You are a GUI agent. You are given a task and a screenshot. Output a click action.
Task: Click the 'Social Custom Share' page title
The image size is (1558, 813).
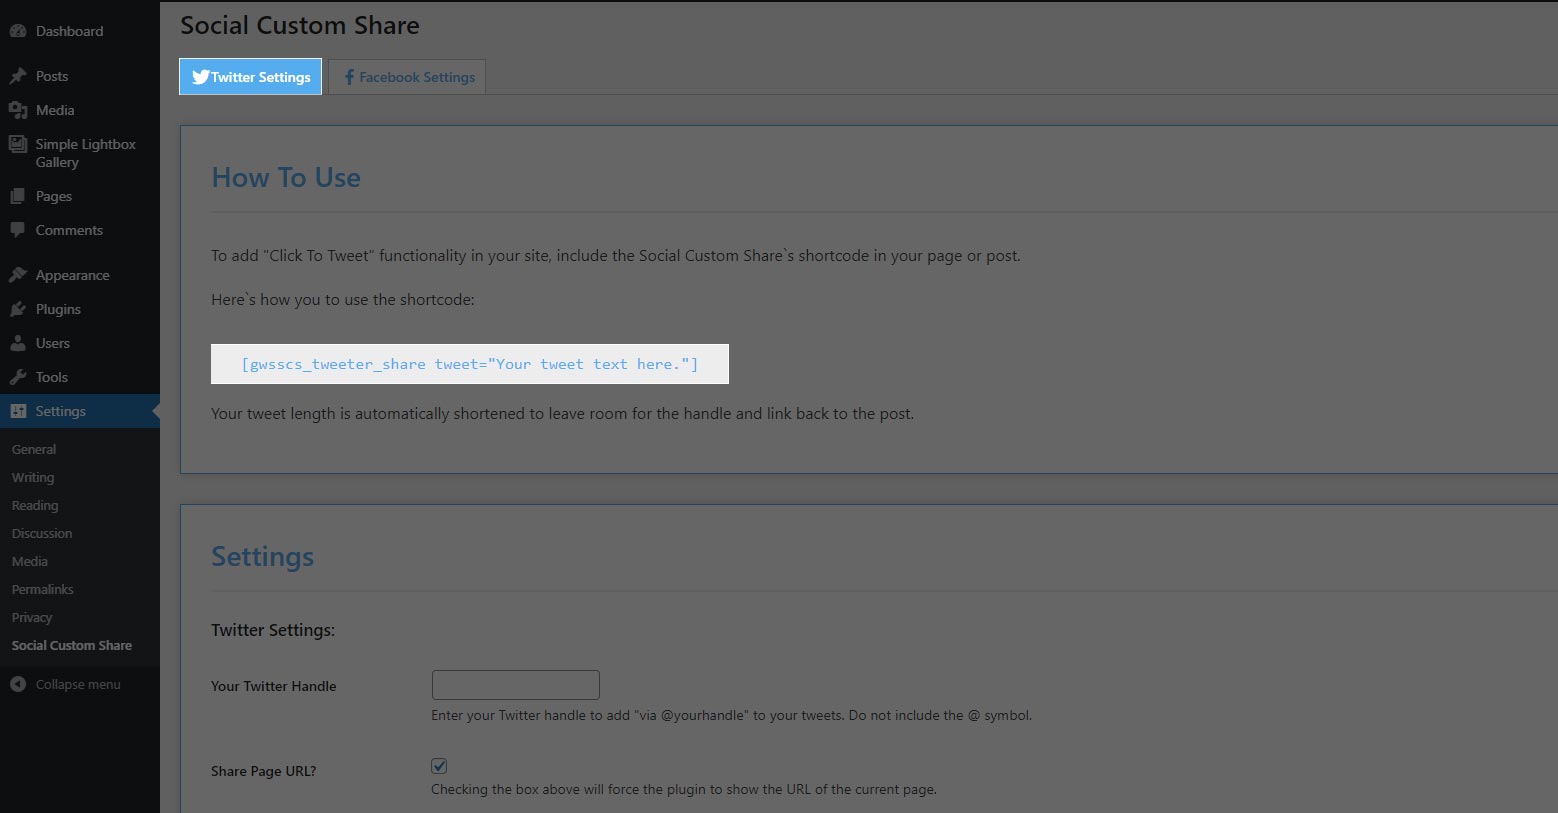[x=300, y=26]
